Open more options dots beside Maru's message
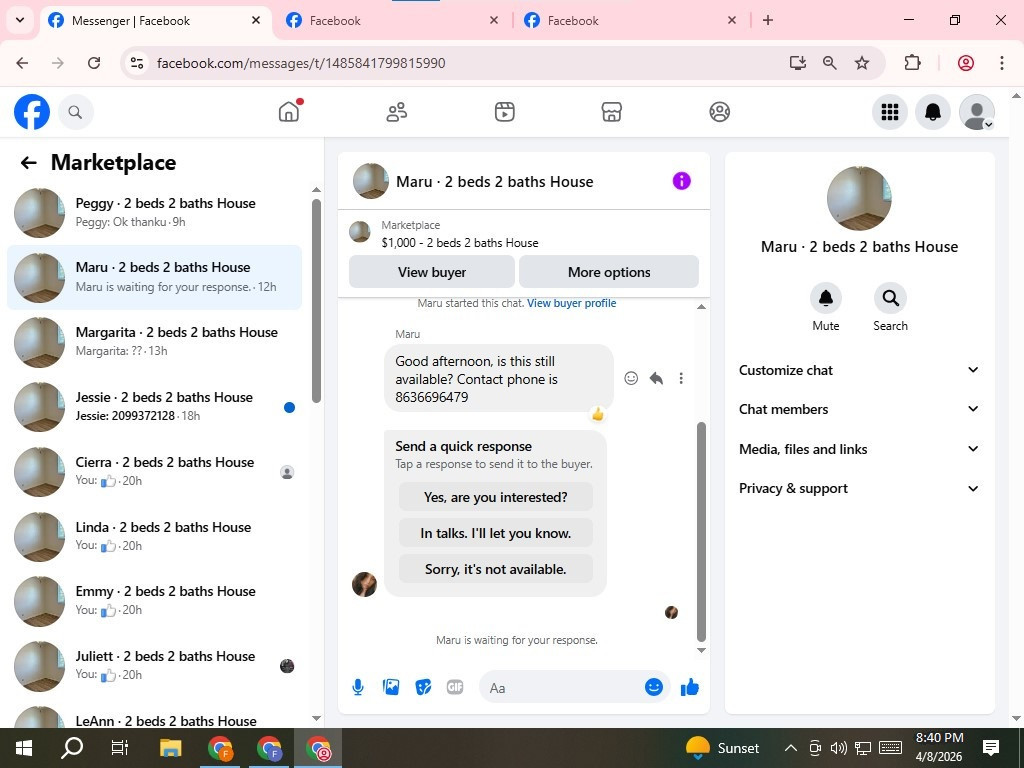Screen dimensions: 1024x768 [x=681, y=378]
